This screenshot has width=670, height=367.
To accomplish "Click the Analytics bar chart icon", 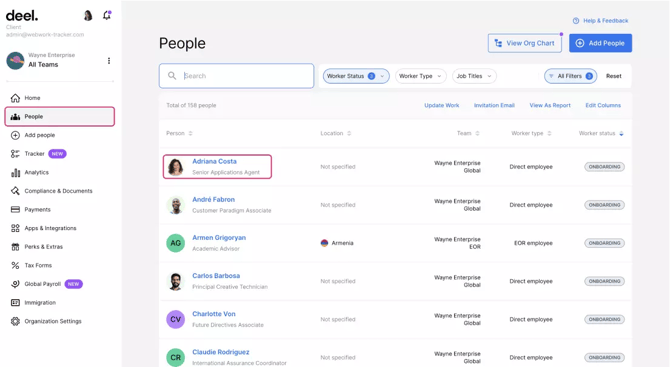I will (15, 173).
